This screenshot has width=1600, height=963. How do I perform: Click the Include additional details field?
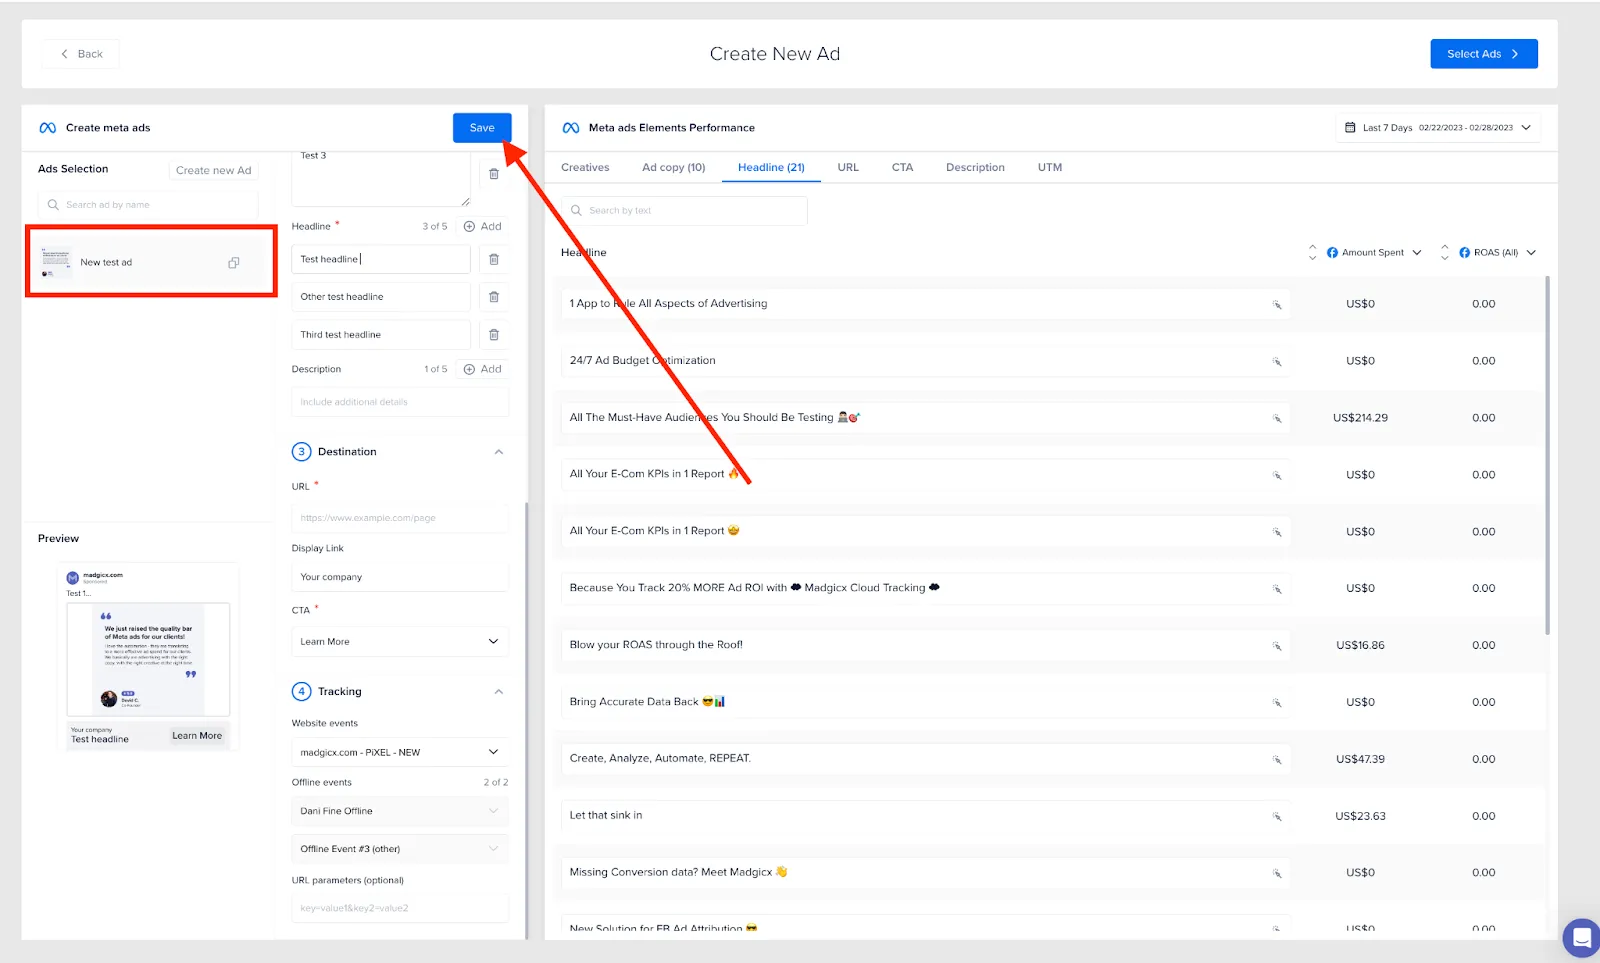(x=400, y=402)
